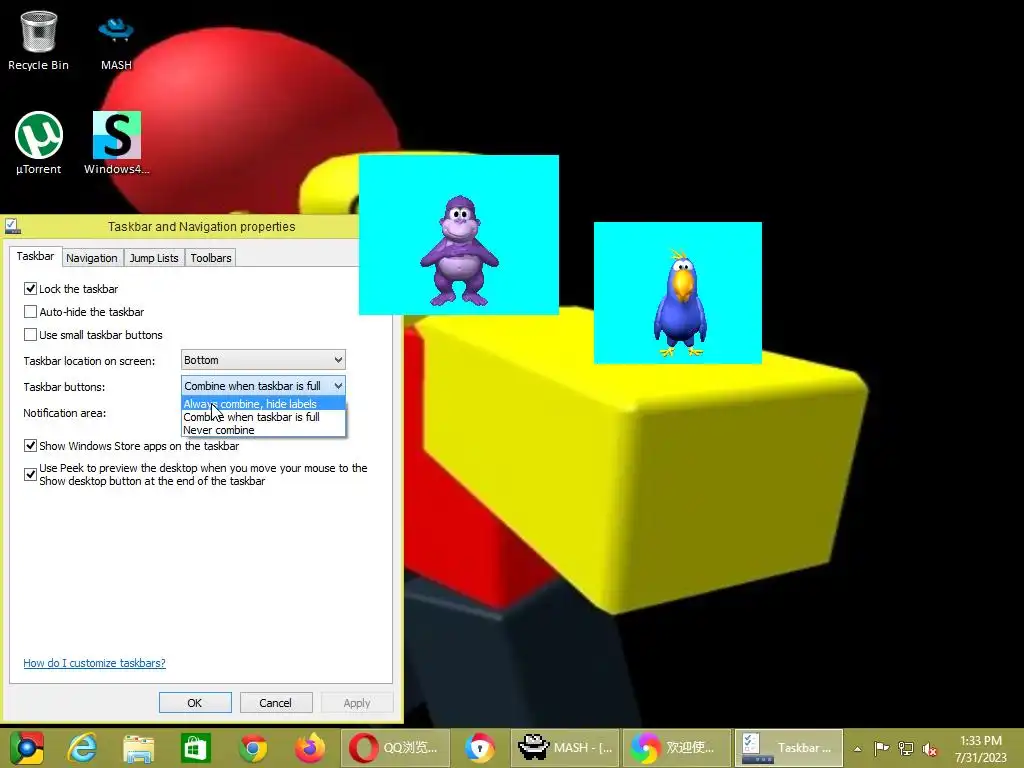Switch to the Navigation tab
The image size is (1024, 768).
tap(91, 258)
